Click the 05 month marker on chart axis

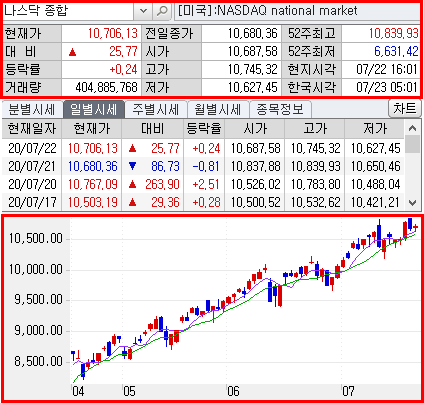[x=129, y=391]
